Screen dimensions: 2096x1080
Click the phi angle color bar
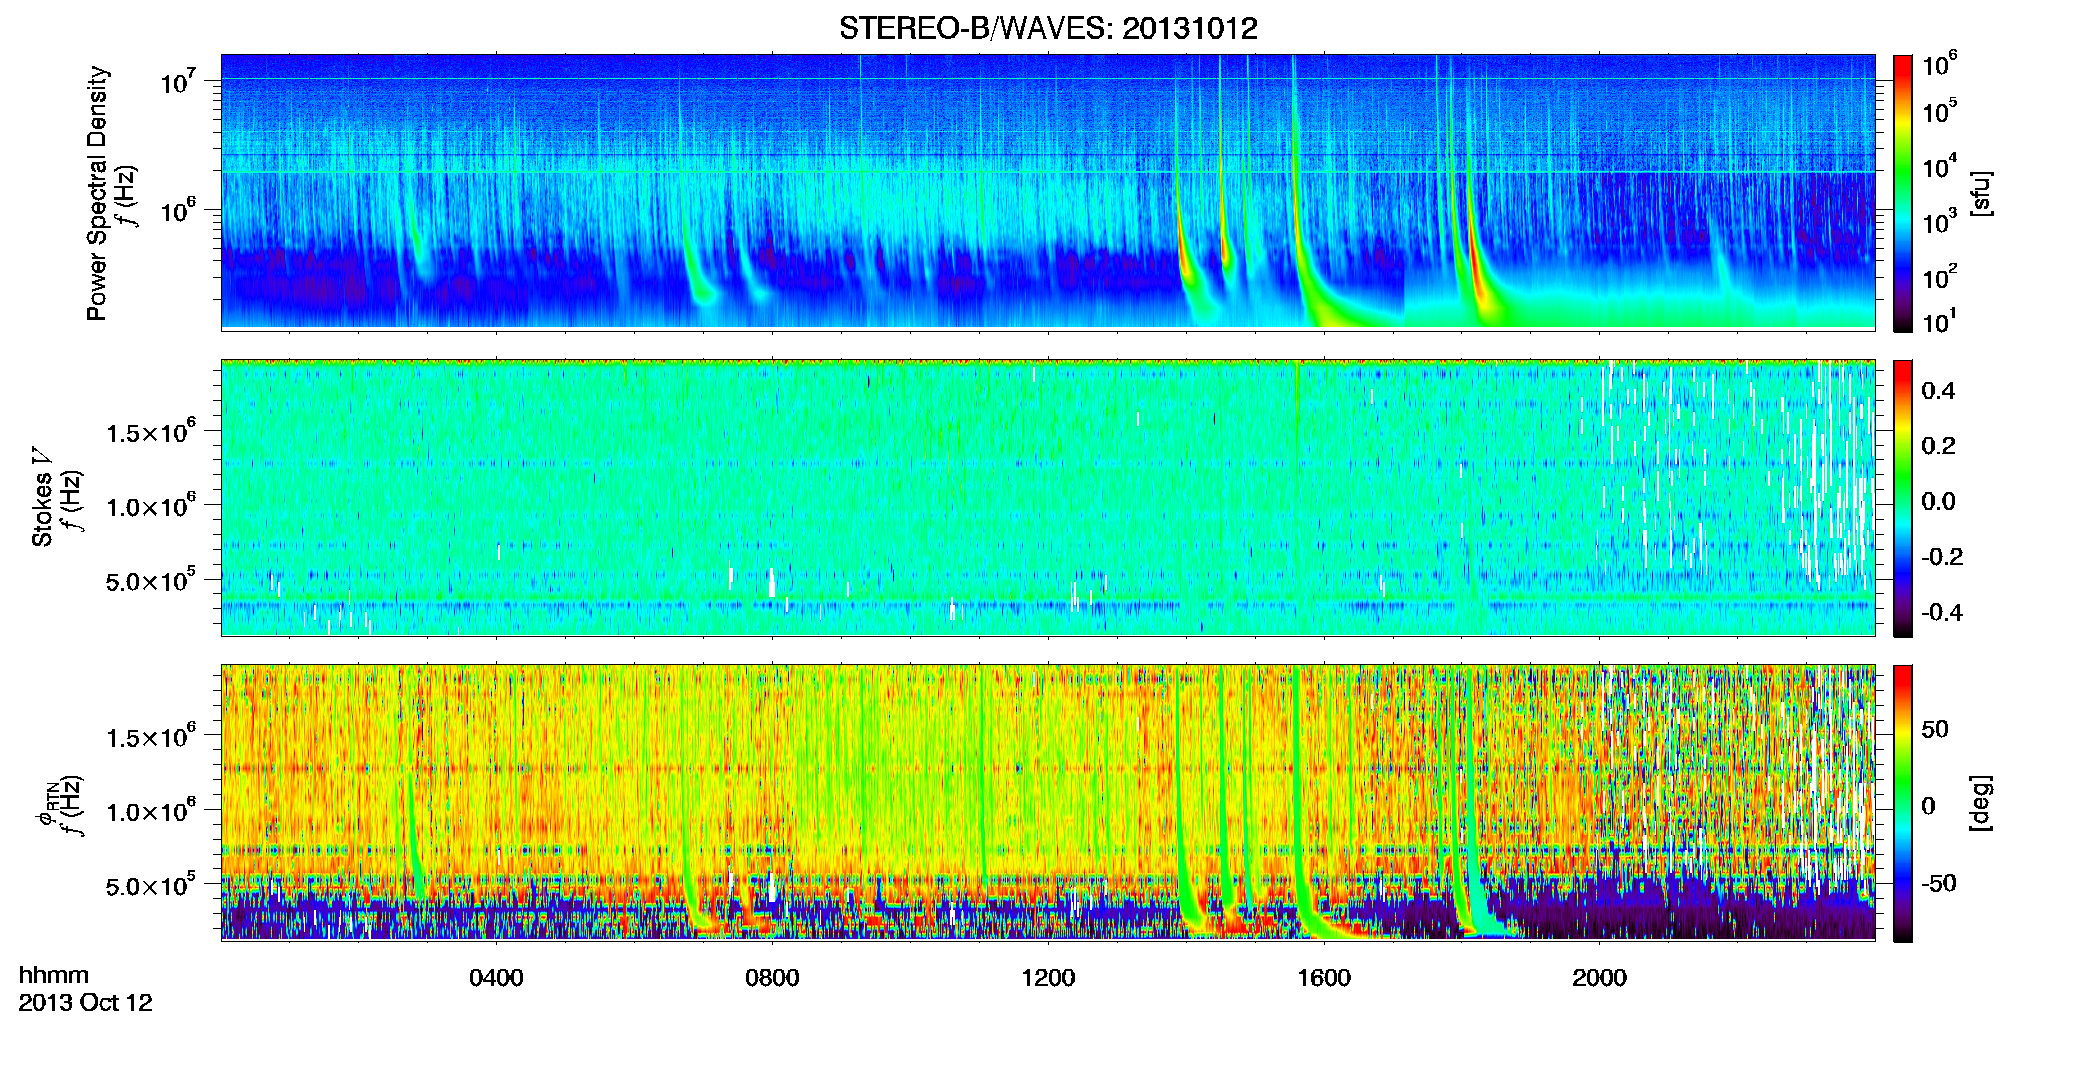click(x=1903, y=803)
